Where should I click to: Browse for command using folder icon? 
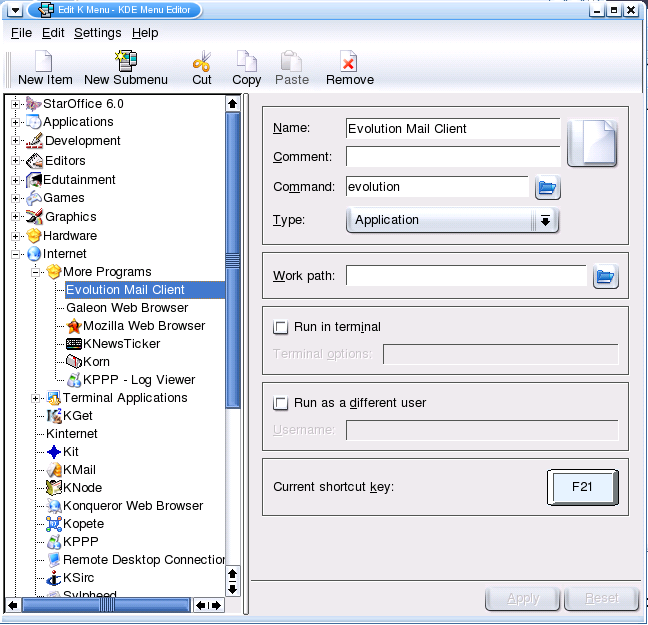(547, 187)
